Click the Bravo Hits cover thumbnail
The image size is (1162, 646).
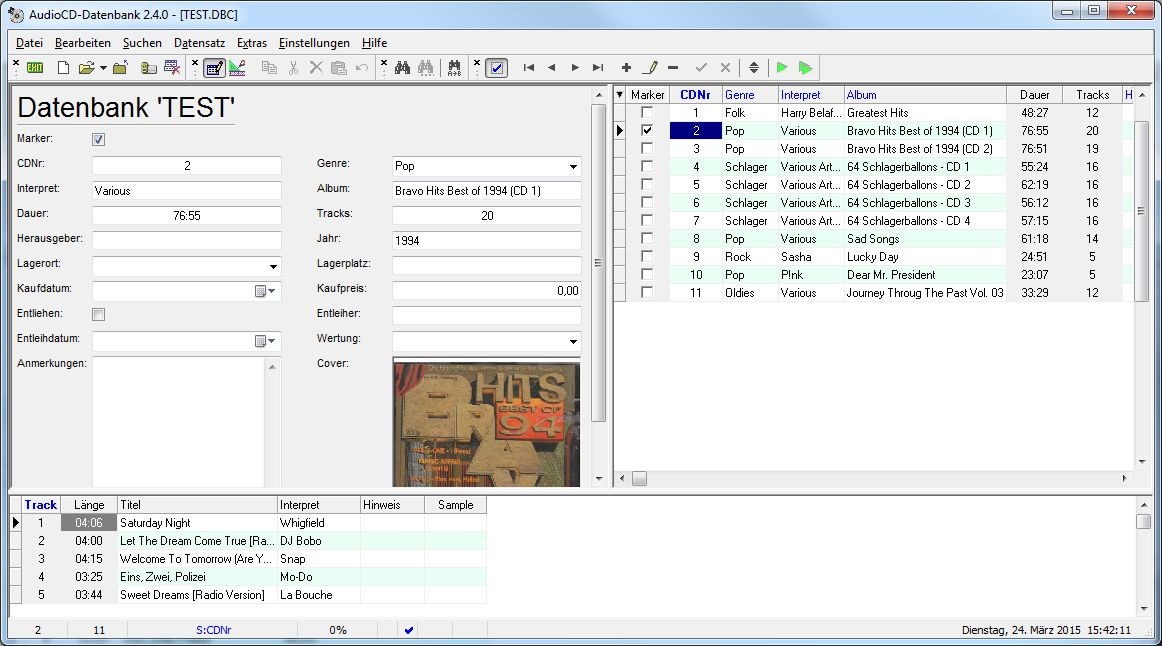(486, 423)
